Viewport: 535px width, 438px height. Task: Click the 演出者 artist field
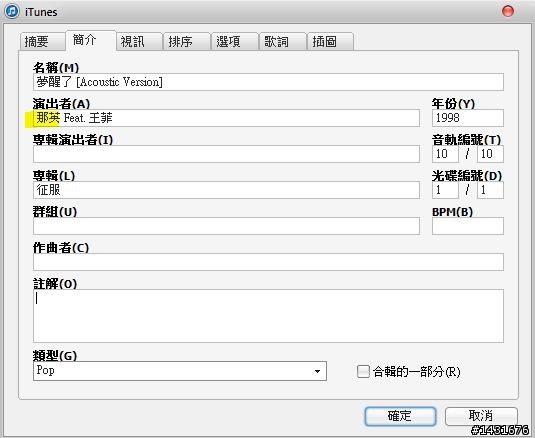(x=226, y=118)
